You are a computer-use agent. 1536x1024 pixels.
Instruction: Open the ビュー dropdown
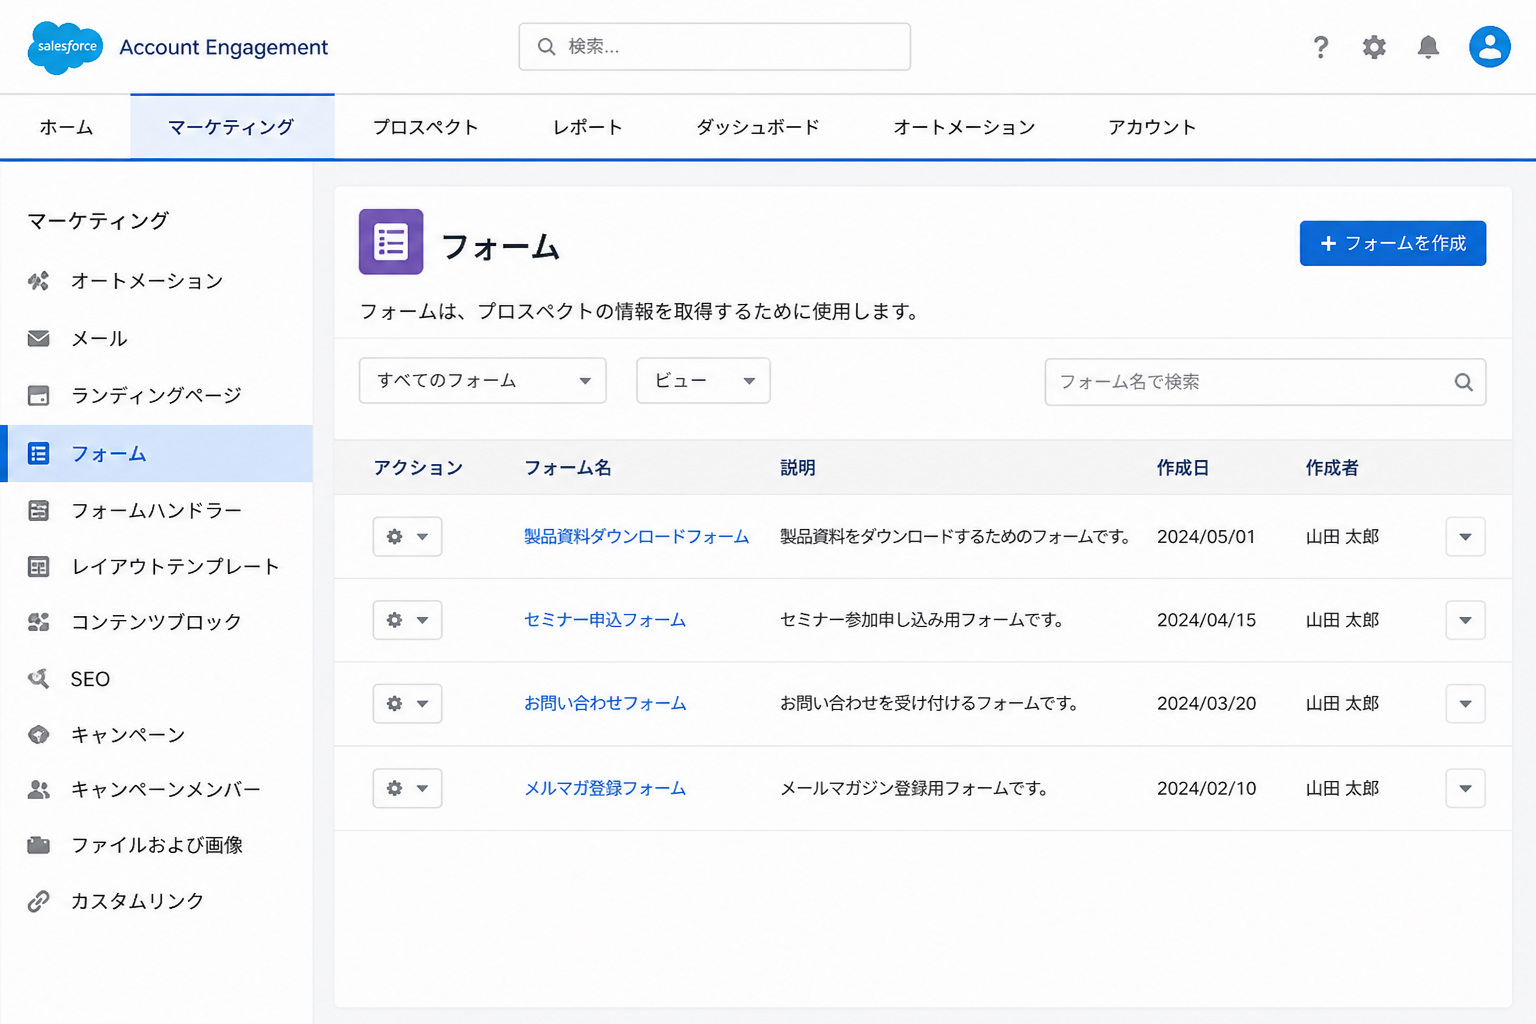(x=703, y=381)
